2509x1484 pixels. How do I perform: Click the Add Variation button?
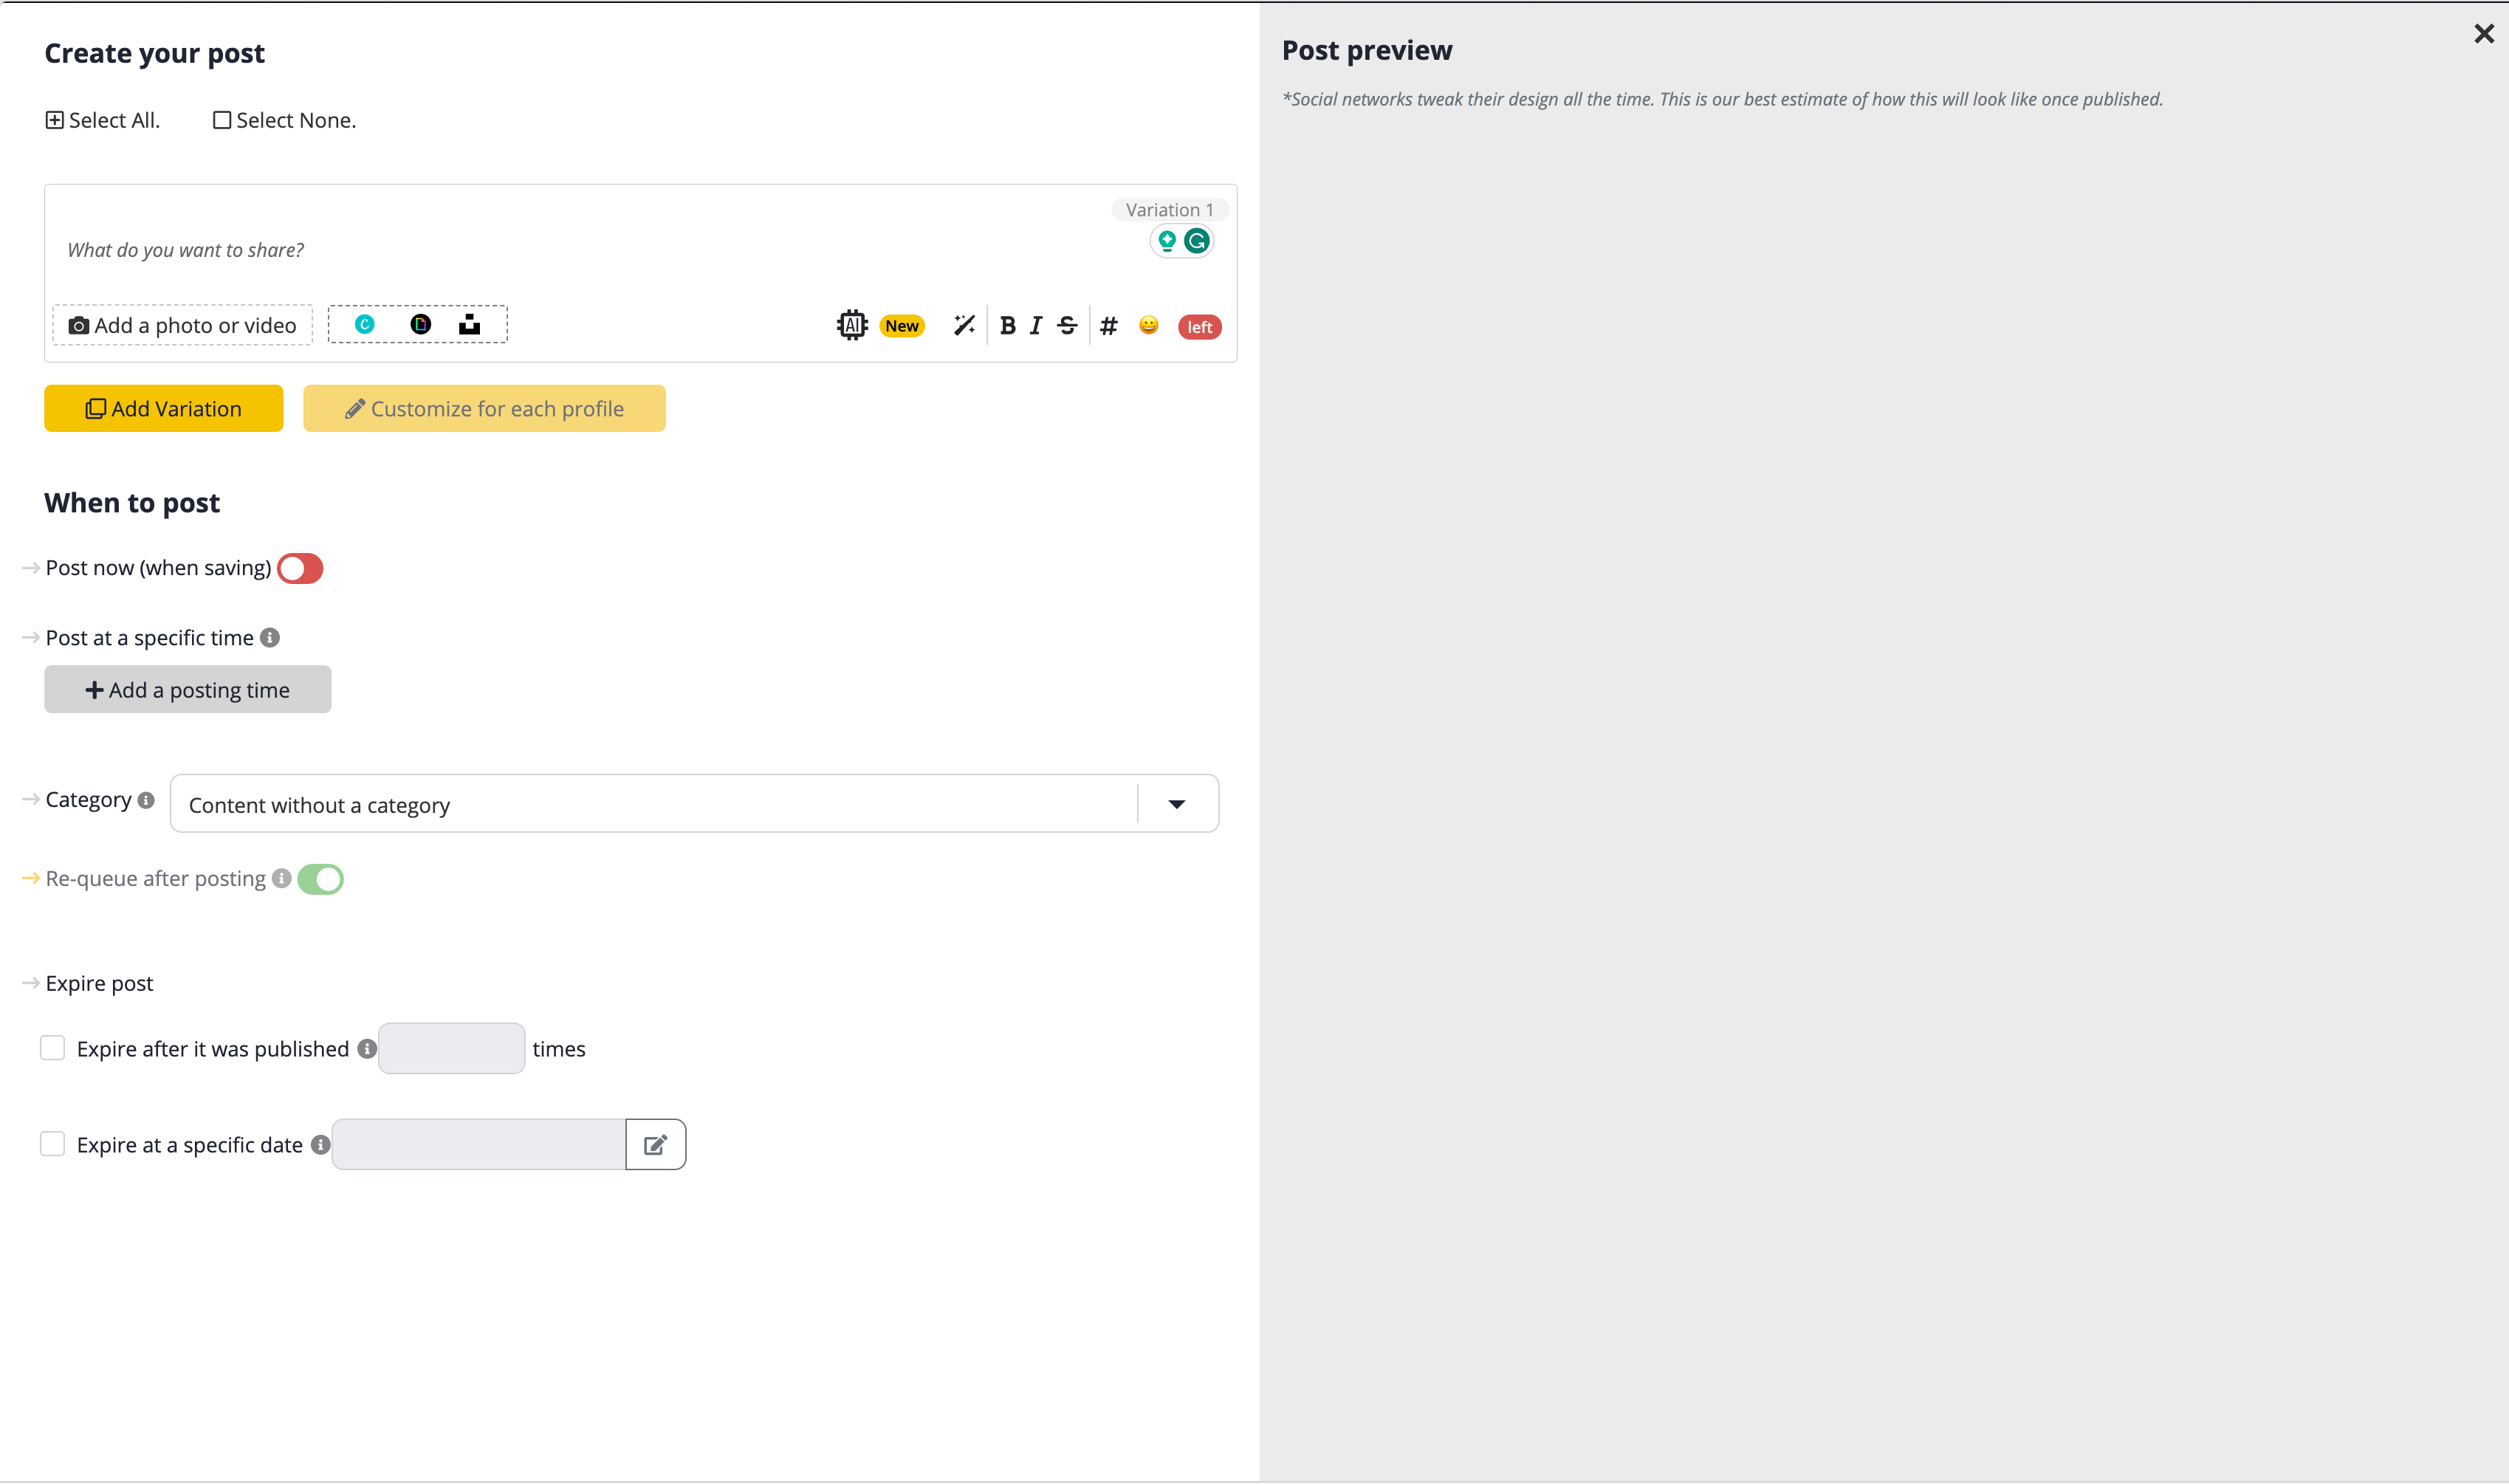[x=164, y=408]
